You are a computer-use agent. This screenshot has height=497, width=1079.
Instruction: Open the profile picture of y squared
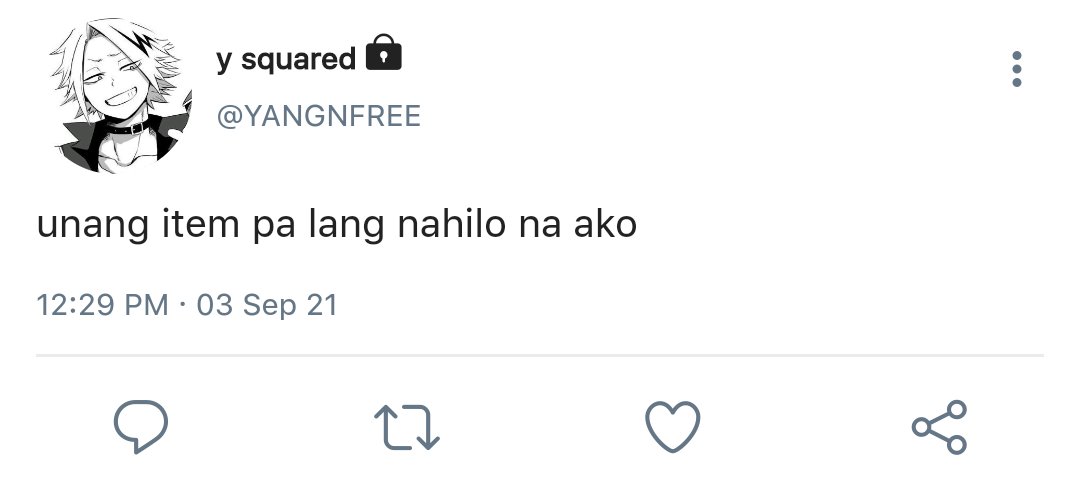[x=121, y=94]
